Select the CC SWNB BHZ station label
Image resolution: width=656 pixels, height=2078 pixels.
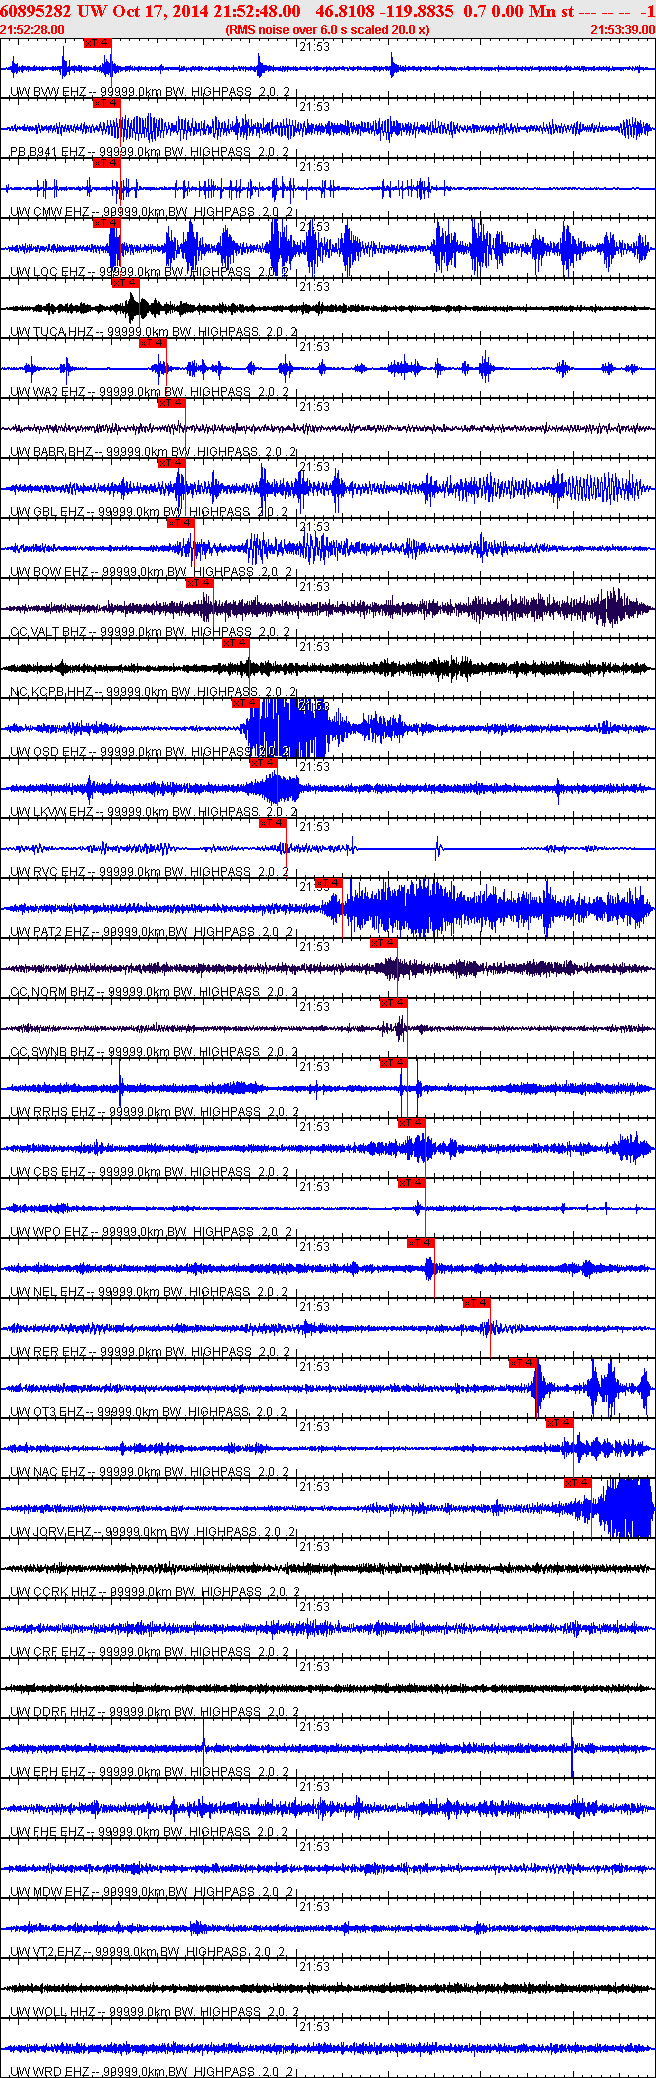pos(154,1052)
